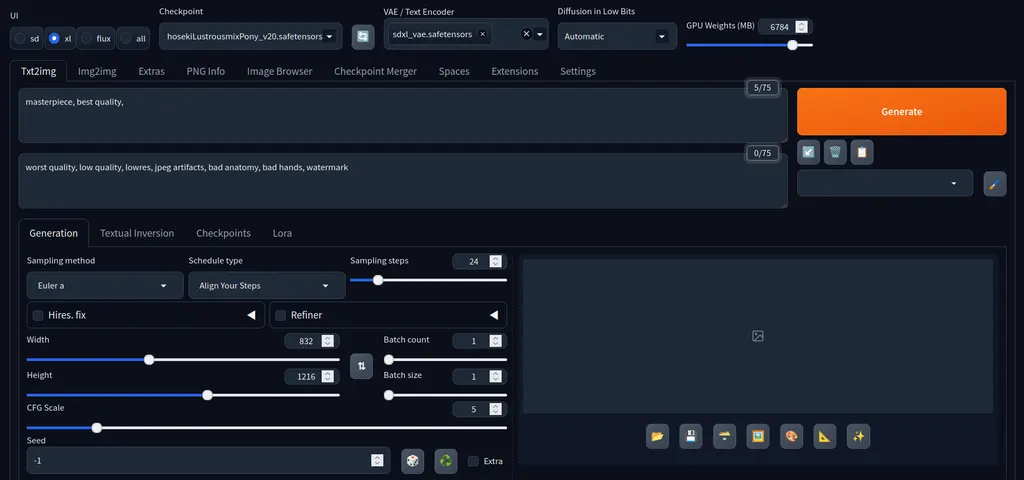Open the Sampling method dropdown

pos(105,285)
